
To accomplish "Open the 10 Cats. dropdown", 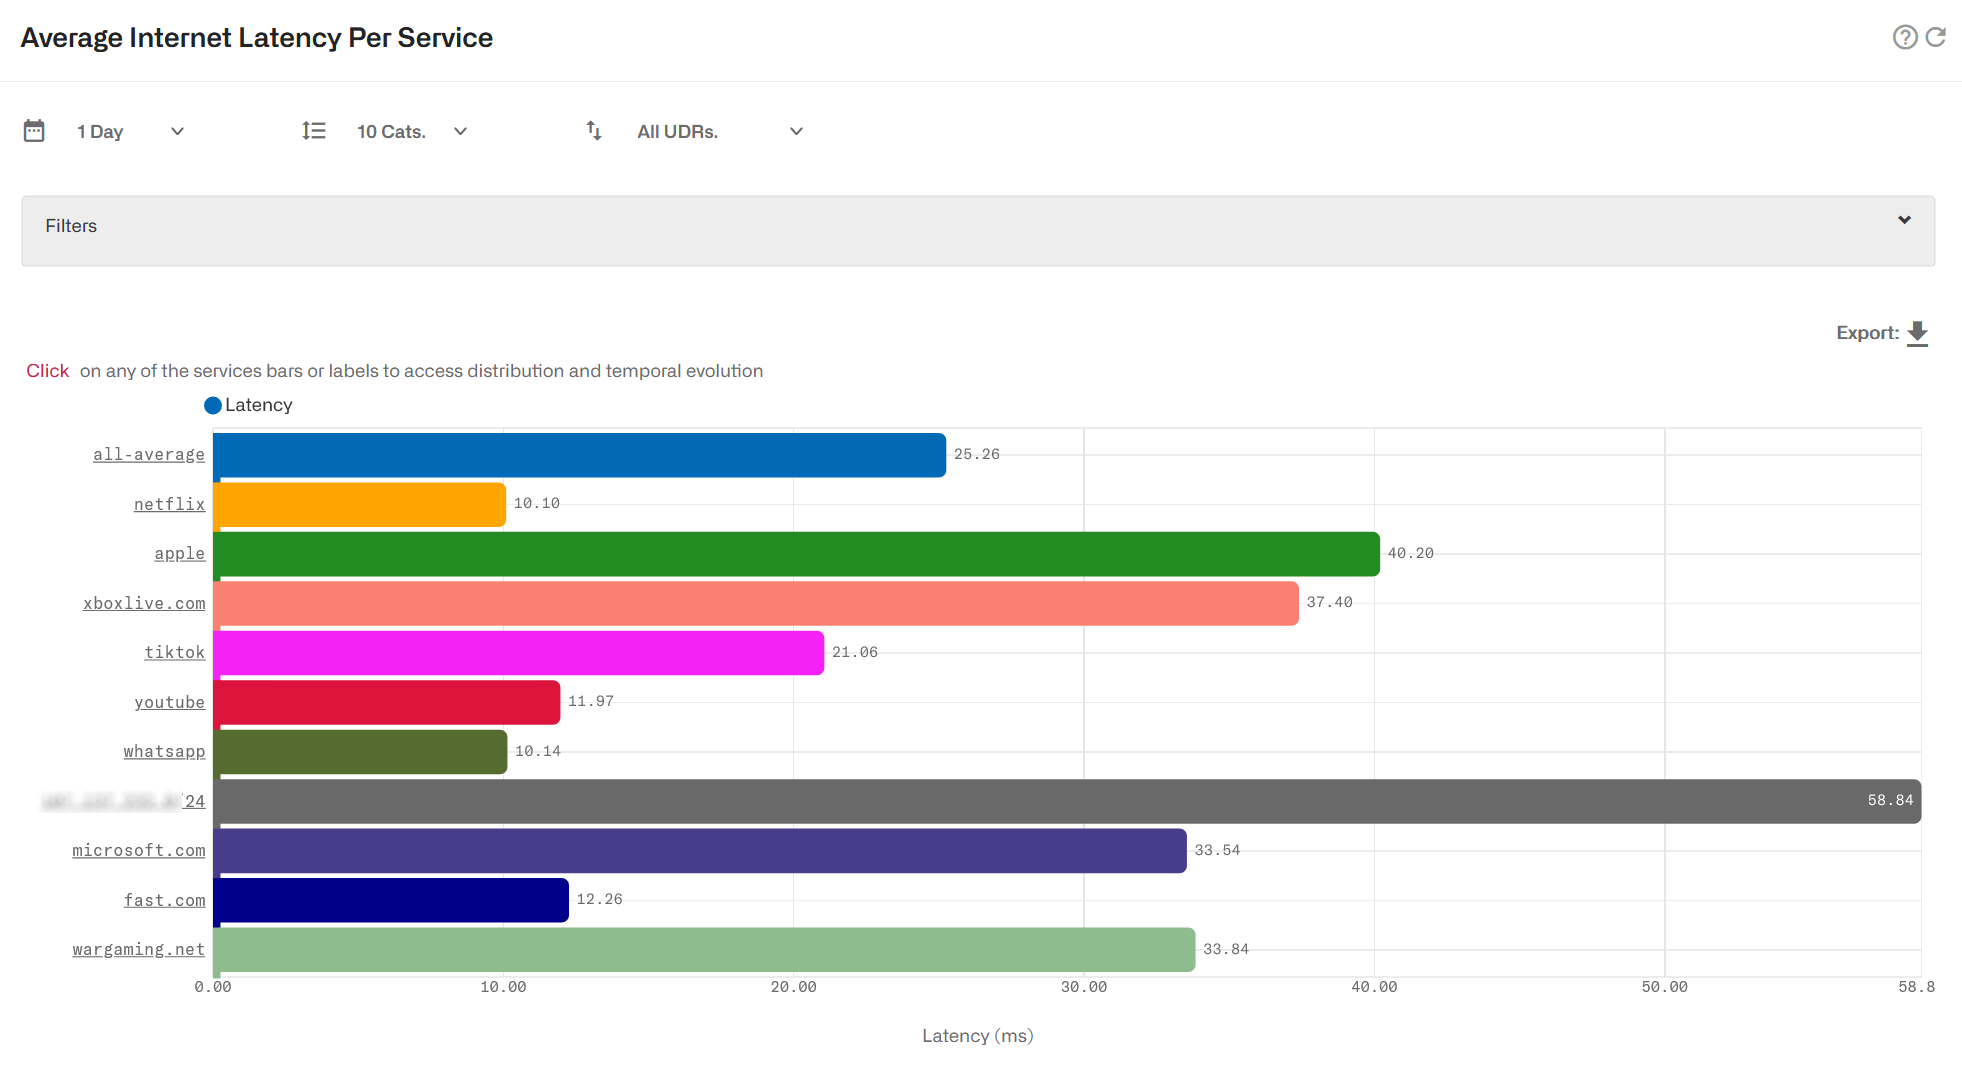I will tap(412, 132).
